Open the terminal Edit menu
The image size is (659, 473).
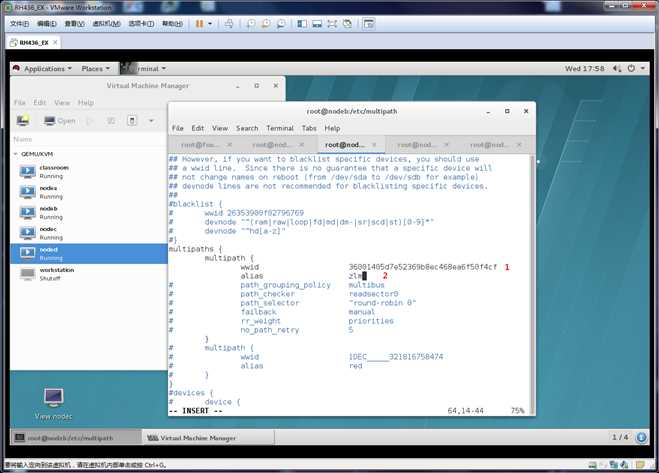(198, 128)
